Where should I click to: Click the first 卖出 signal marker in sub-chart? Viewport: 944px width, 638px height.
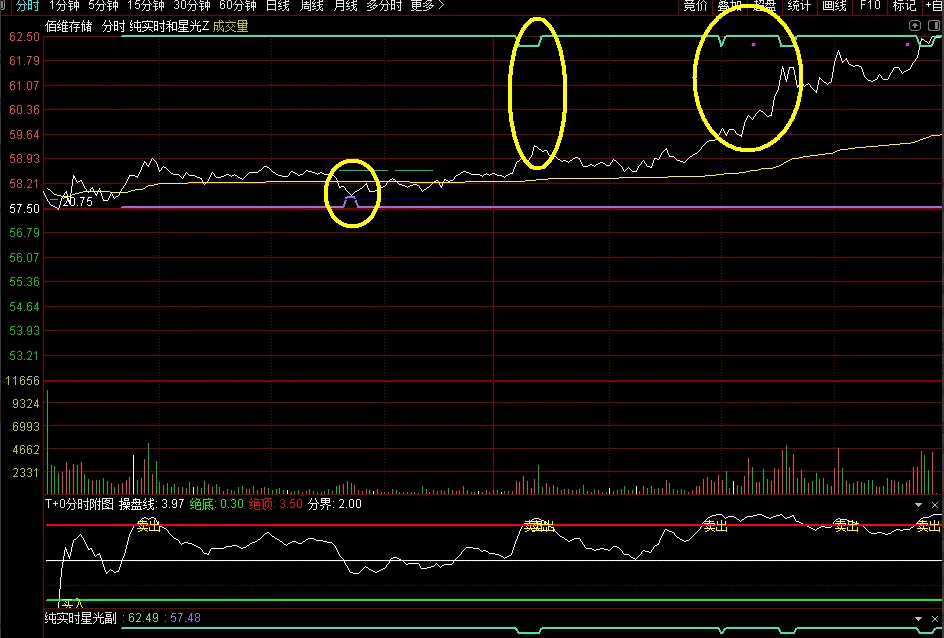click(149, 525)
